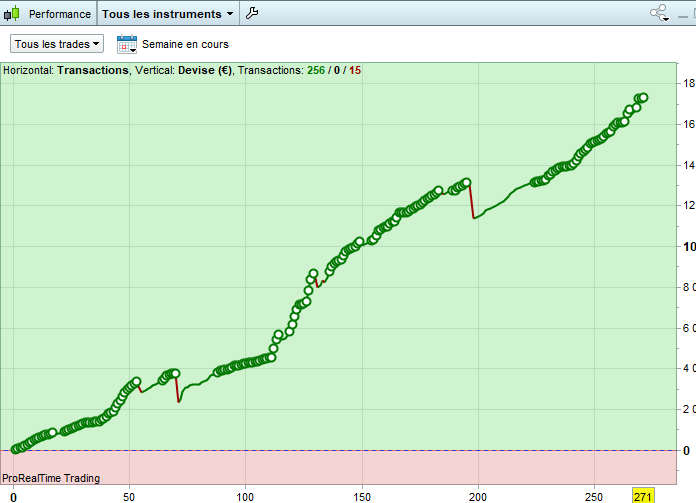Click the red 15 losing transactions count
The image size is (696, 503).
(355, 70)
